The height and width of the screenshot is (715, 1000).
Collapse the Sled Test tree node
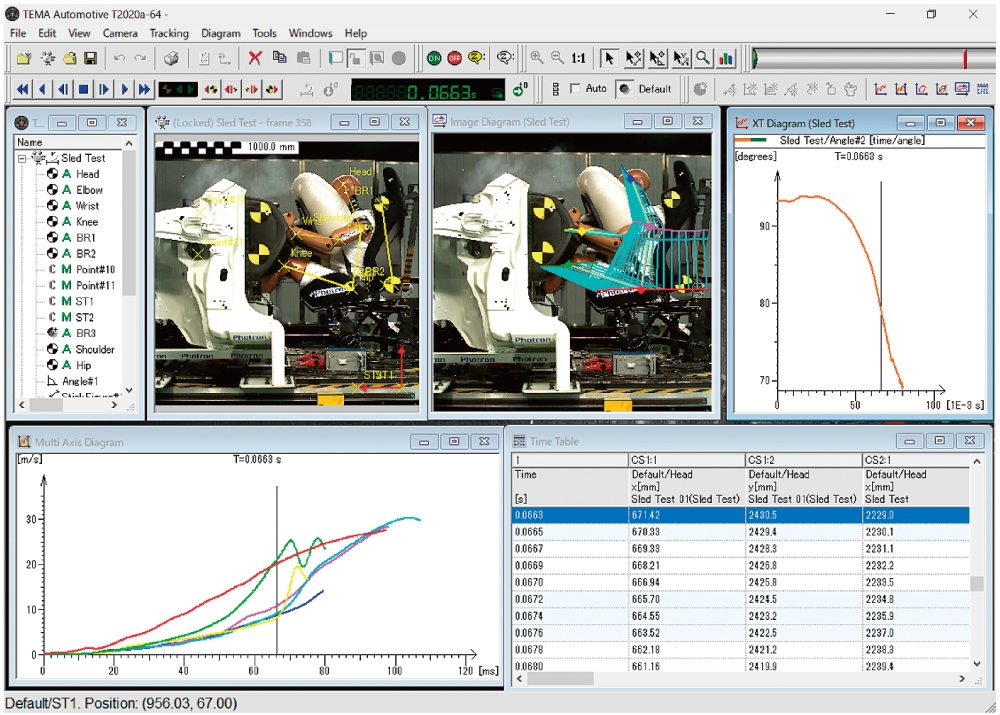[22, 158]
